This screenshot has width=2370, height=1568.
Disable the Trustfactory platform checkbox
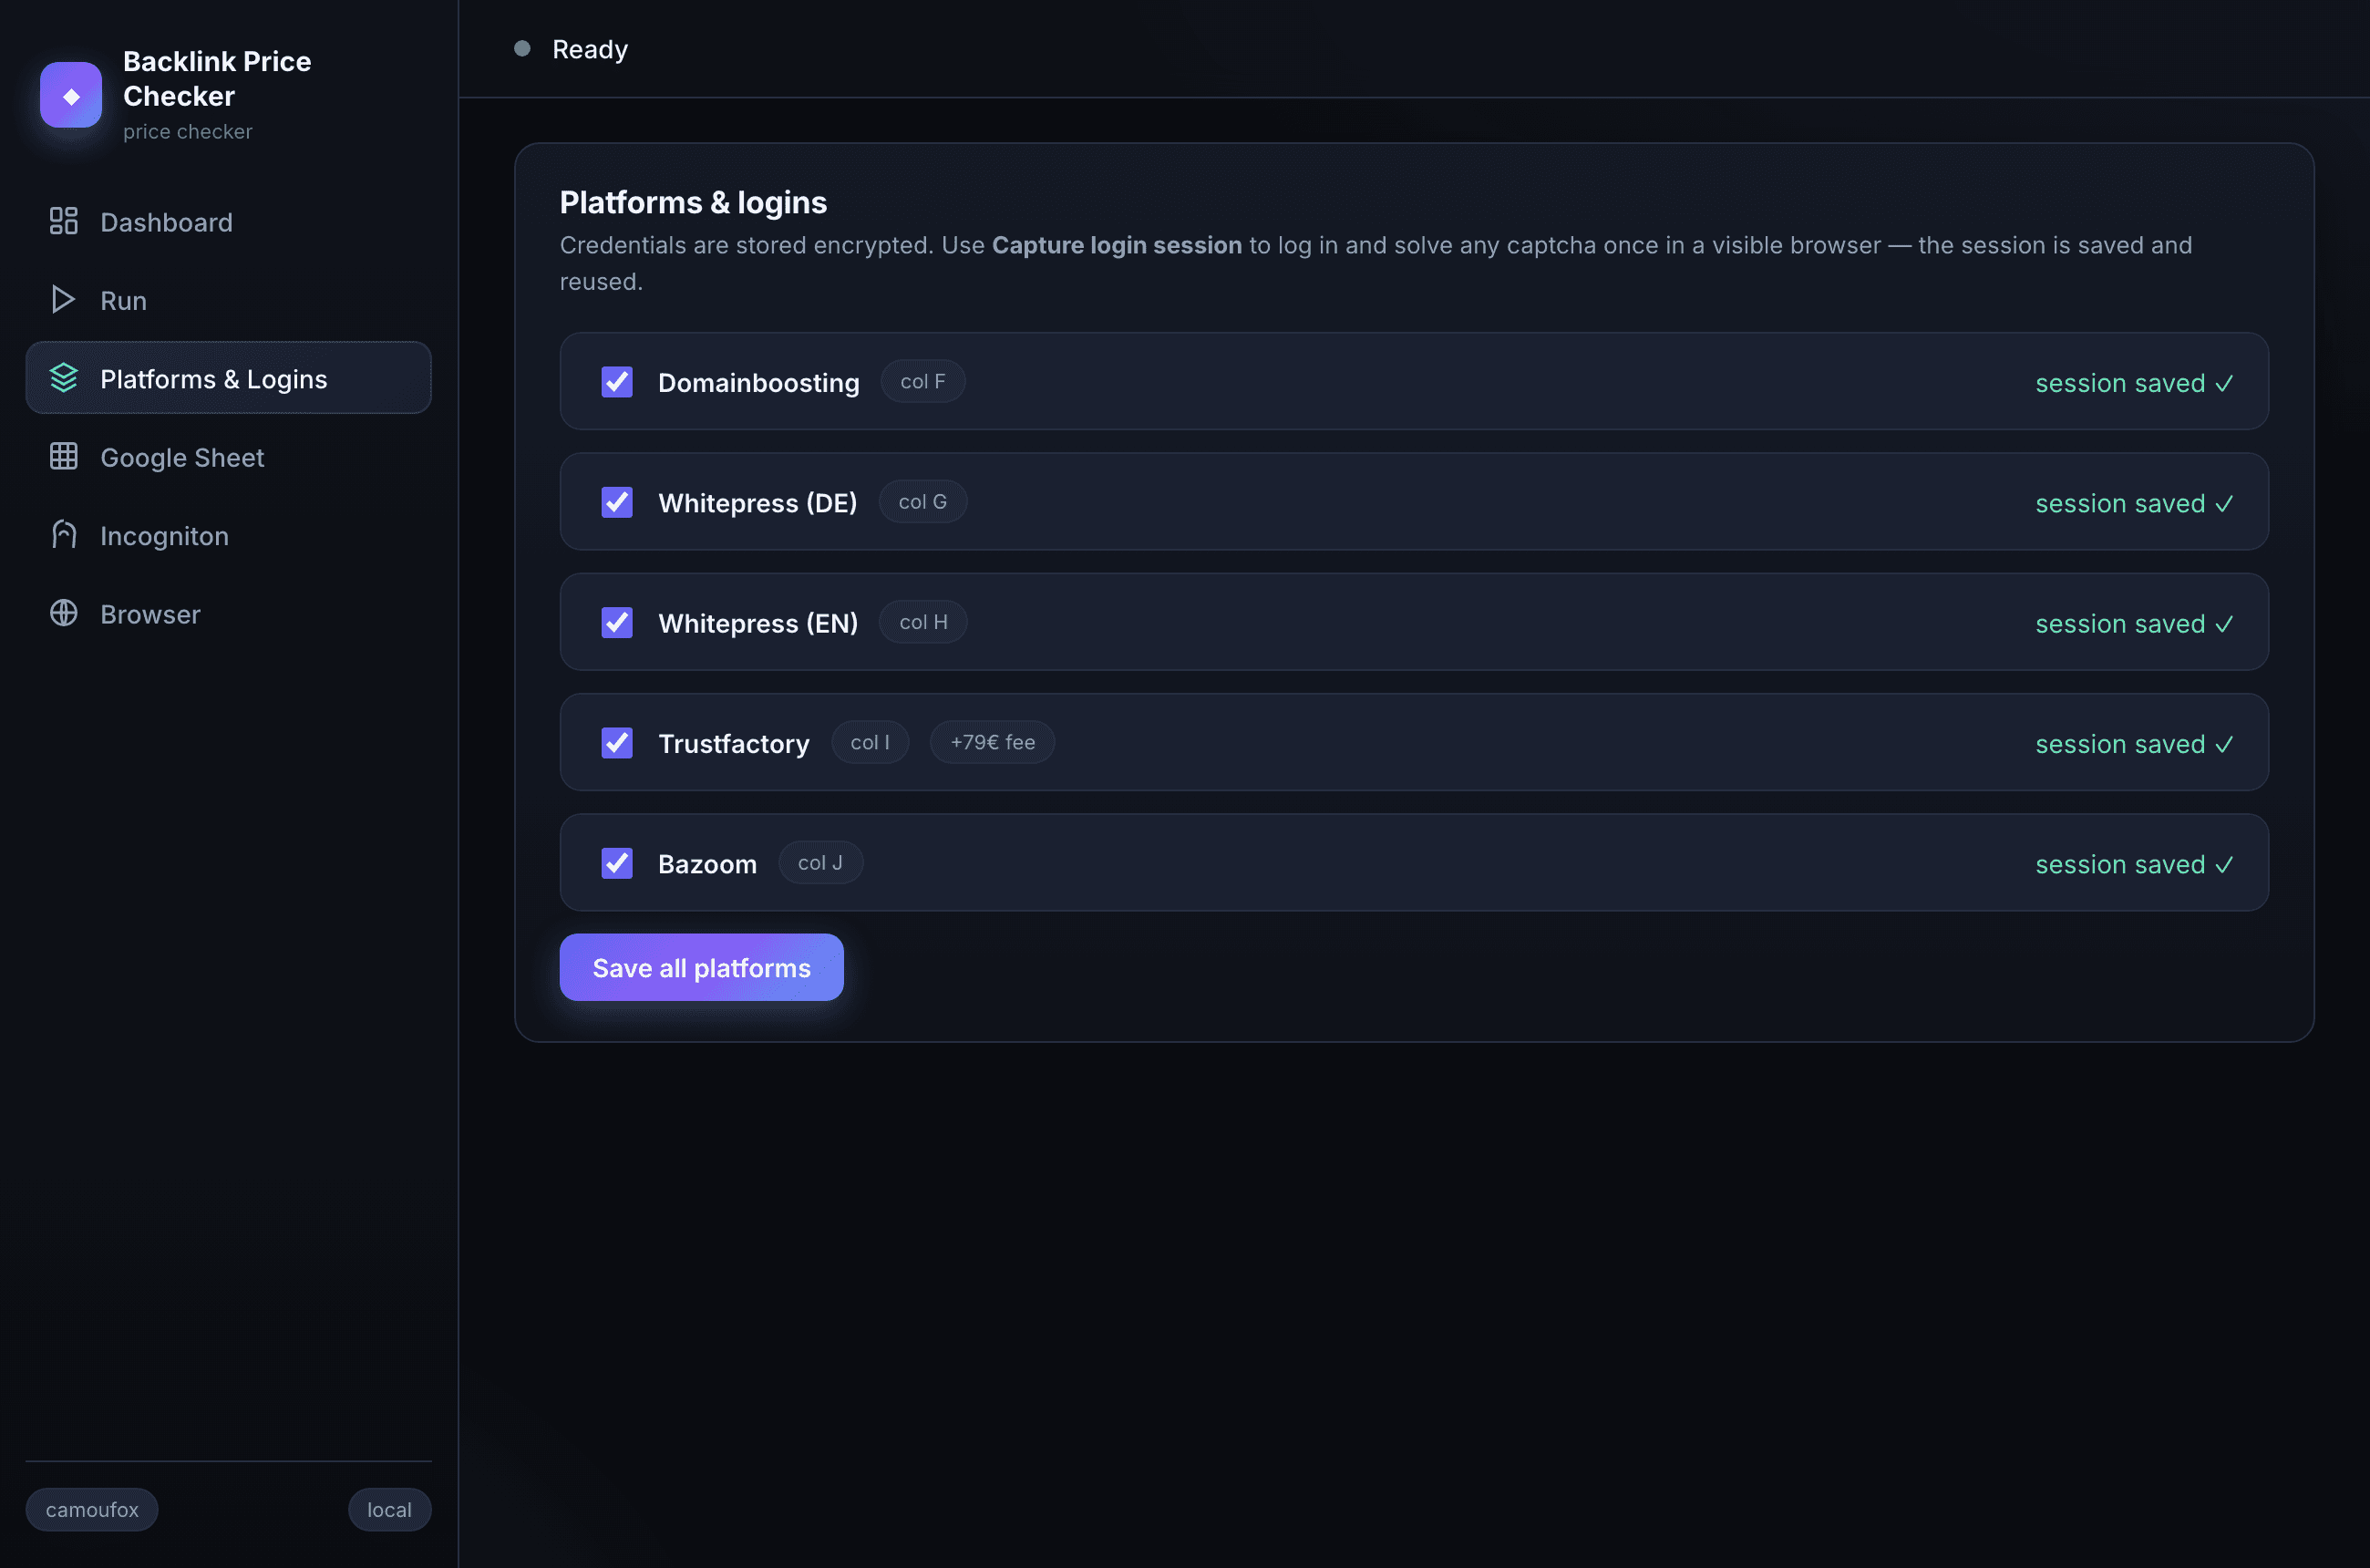(617, 743)
